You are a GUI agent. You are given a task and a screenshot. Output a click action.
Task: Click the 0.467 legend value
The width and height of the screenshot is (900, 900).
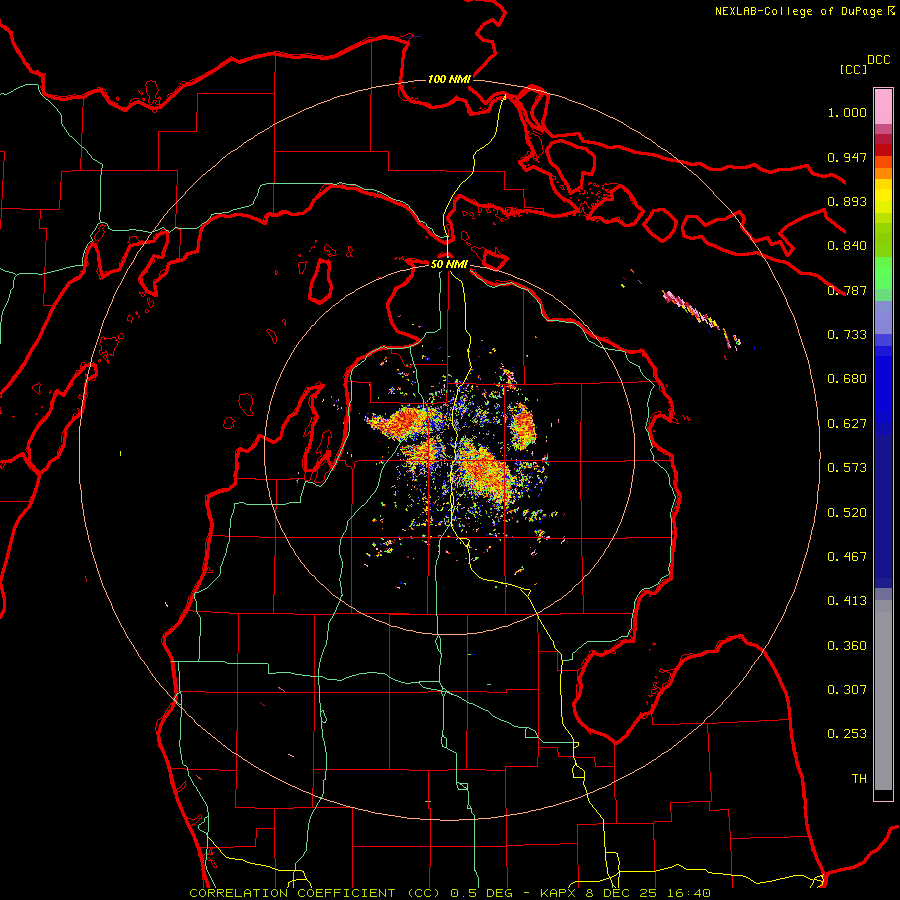click(847, 557)
